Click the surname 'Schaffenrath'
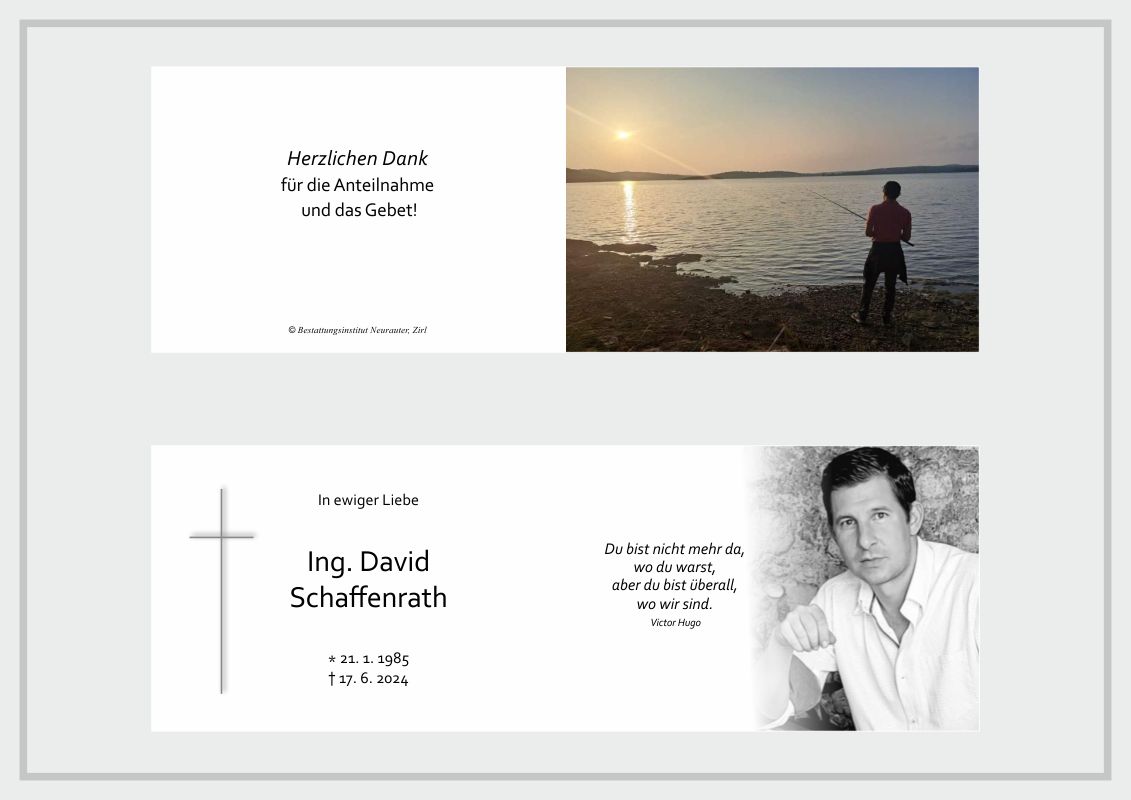The width and height of the screenshot is (1131, 800). tap(368, 597)
